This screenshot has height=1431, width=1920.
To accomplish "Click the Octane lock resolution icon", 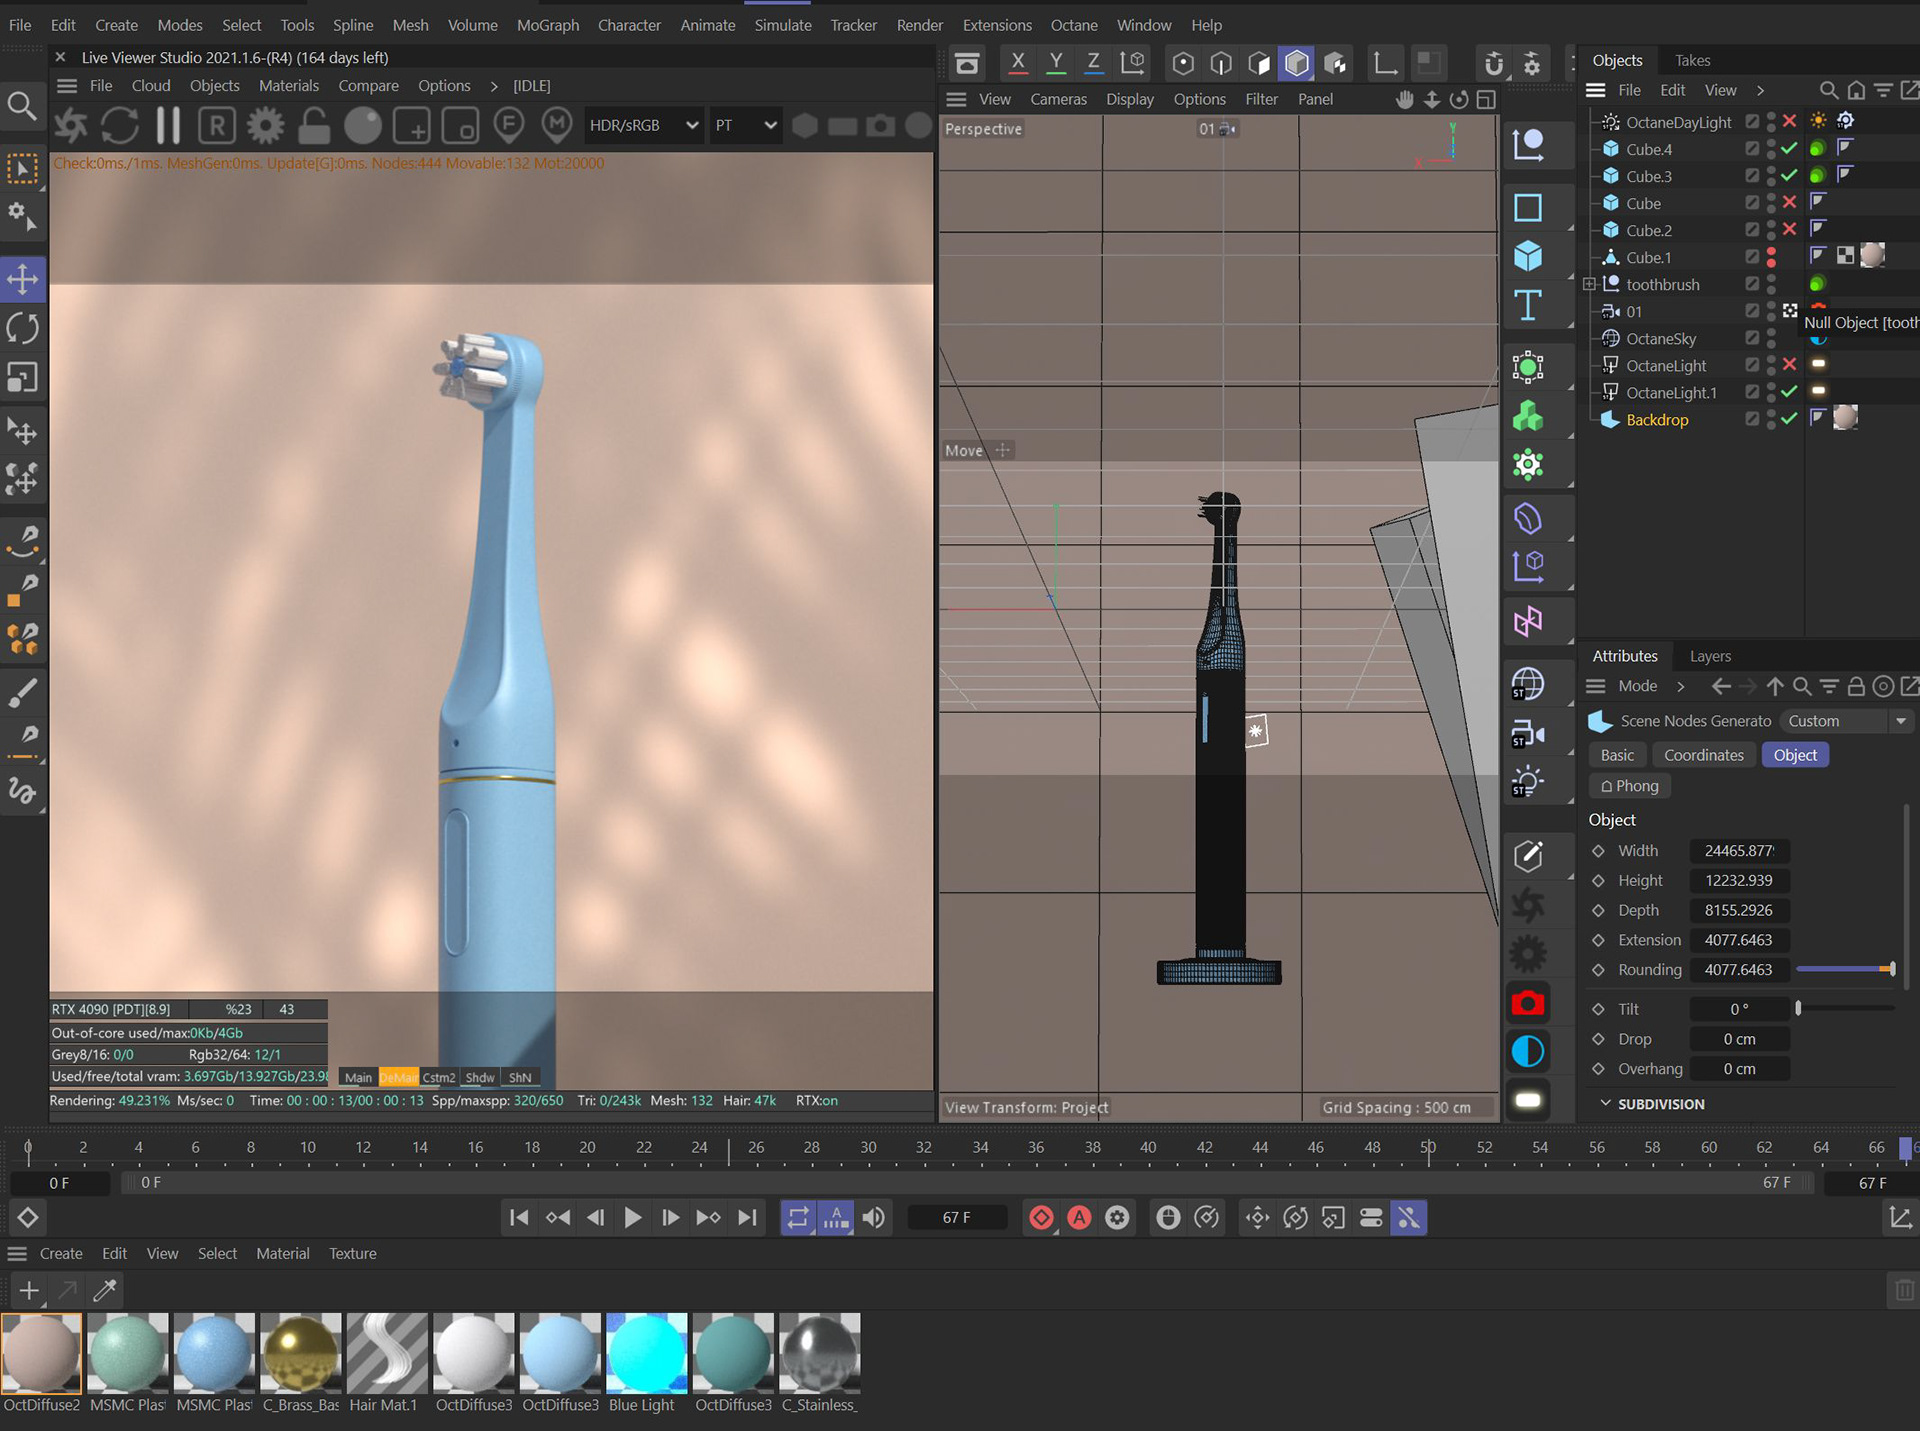I will (x=314, y=125).
